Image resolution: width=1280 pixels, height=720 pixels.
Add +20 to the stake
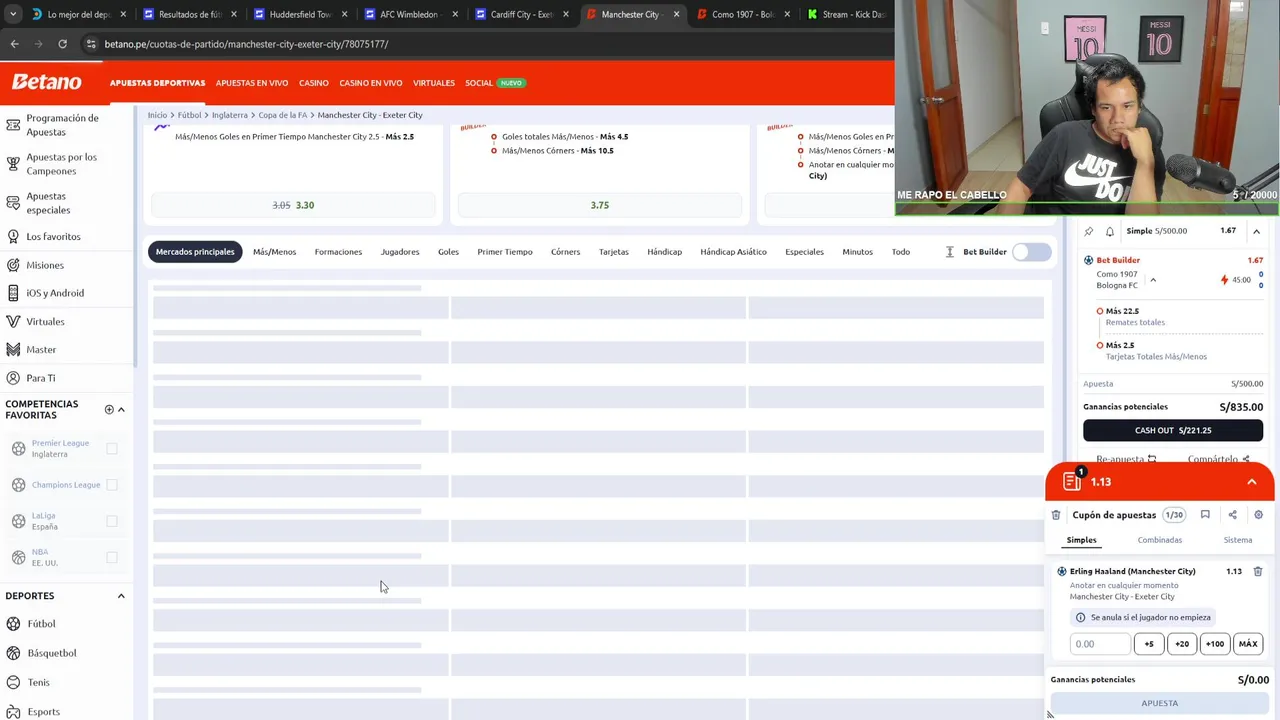point(1182,644)
